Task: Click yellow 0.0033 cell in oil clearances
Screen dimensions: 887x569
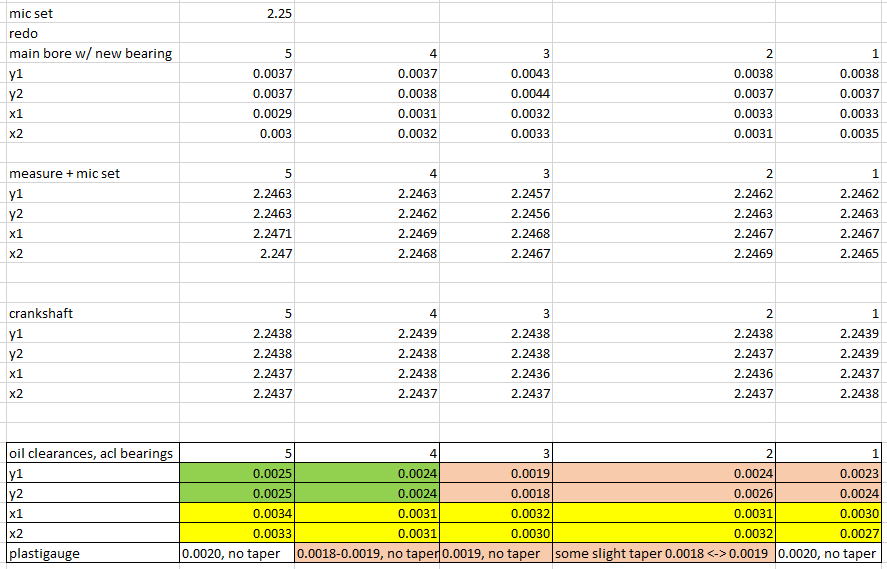Action: pos(237,533)
